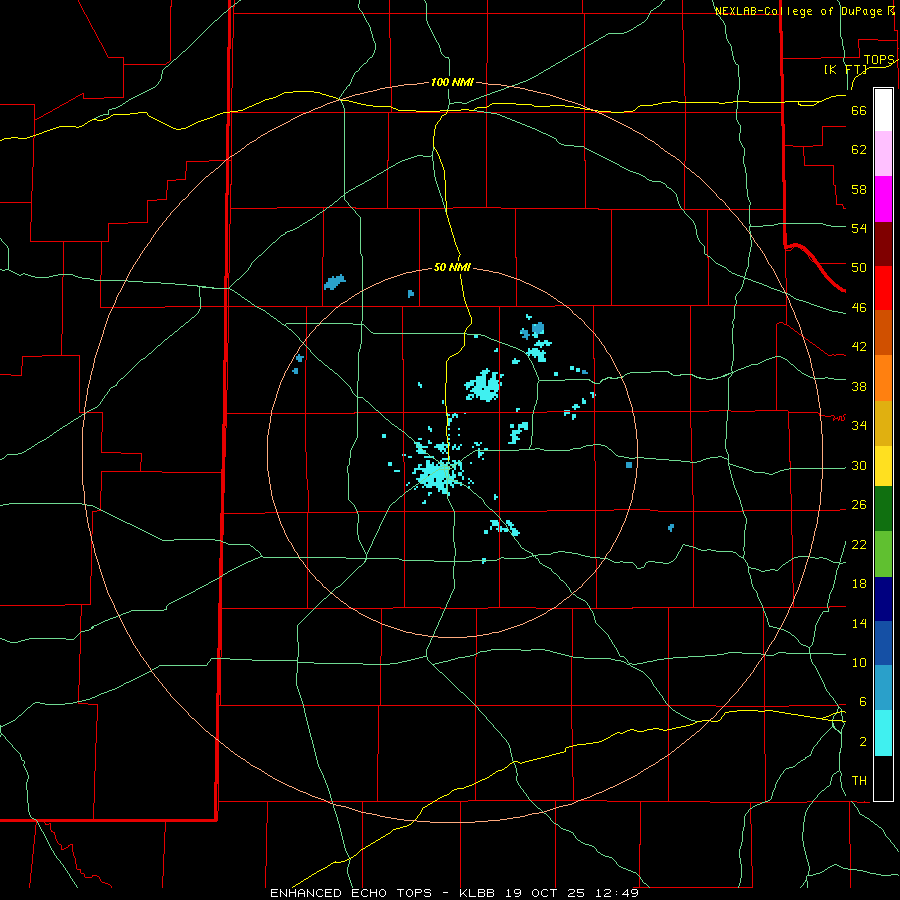The height and width of the screenshot is (900, 900).
Task: Select the TH threshold label
Action: coord(859,780)
